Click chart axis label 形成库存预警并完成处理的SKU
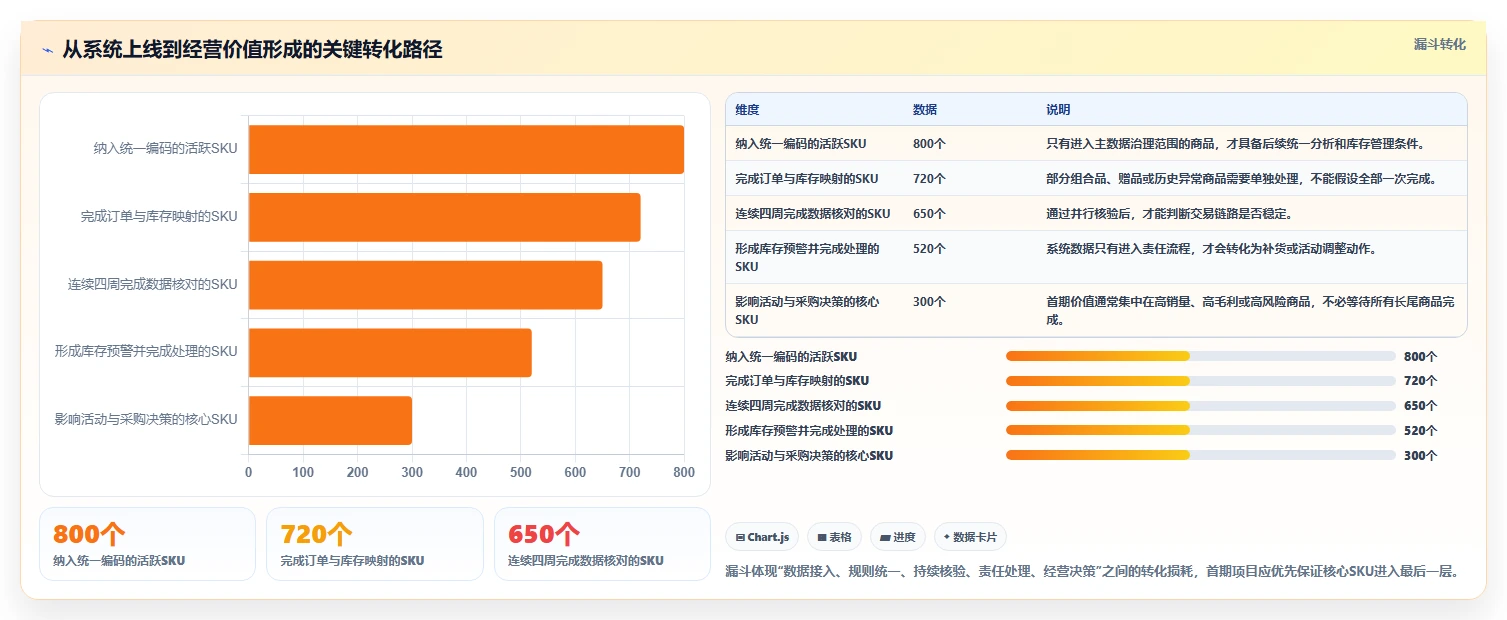 coord(147,352)
